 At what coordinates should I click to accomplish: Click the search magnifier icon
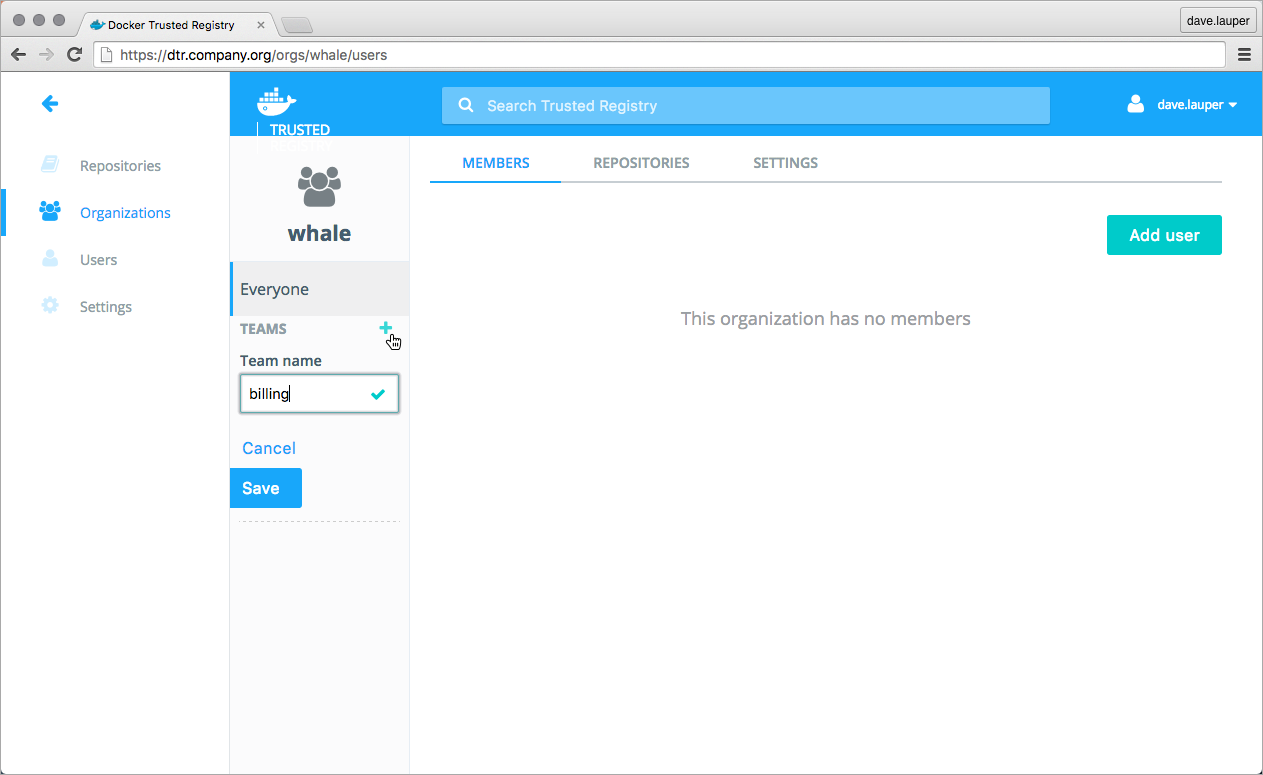tap(465, 106)
